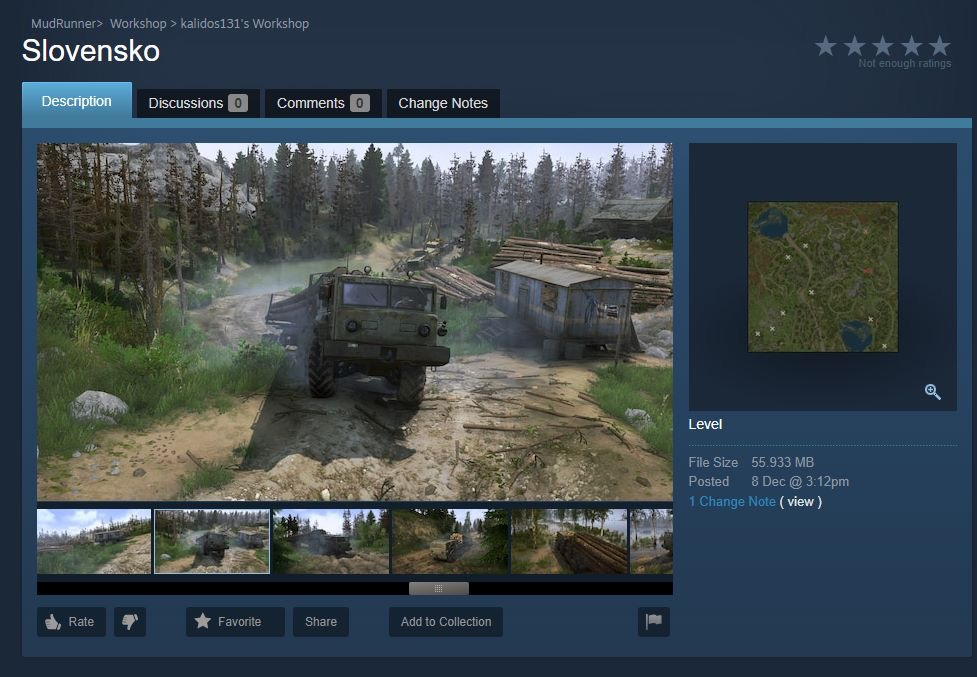Select the Description tab
The image size is (977, 677).
point(77,101)
